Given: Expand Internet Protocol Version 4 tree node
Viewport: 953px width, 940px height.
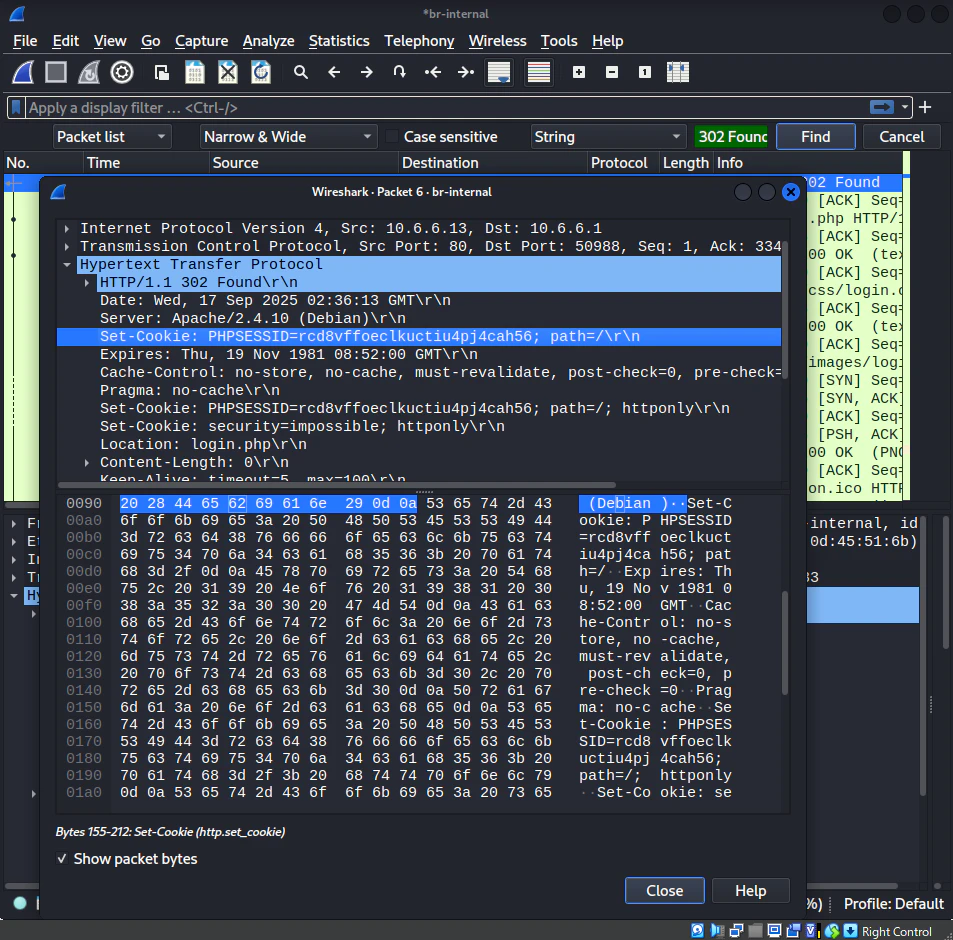Looking at the screenshot, I should click(x=67, y=228).
